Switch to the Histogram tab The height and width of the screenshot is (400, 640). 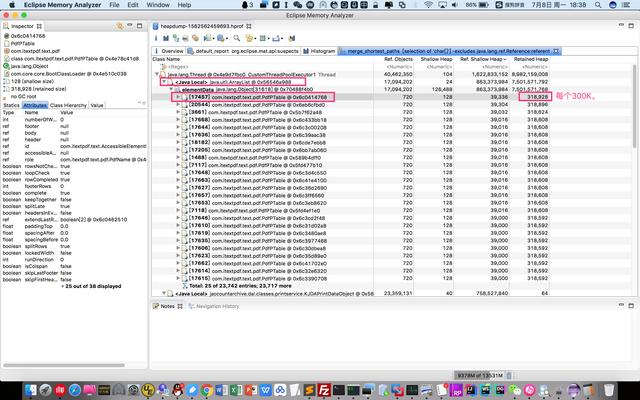pos(319,51)
